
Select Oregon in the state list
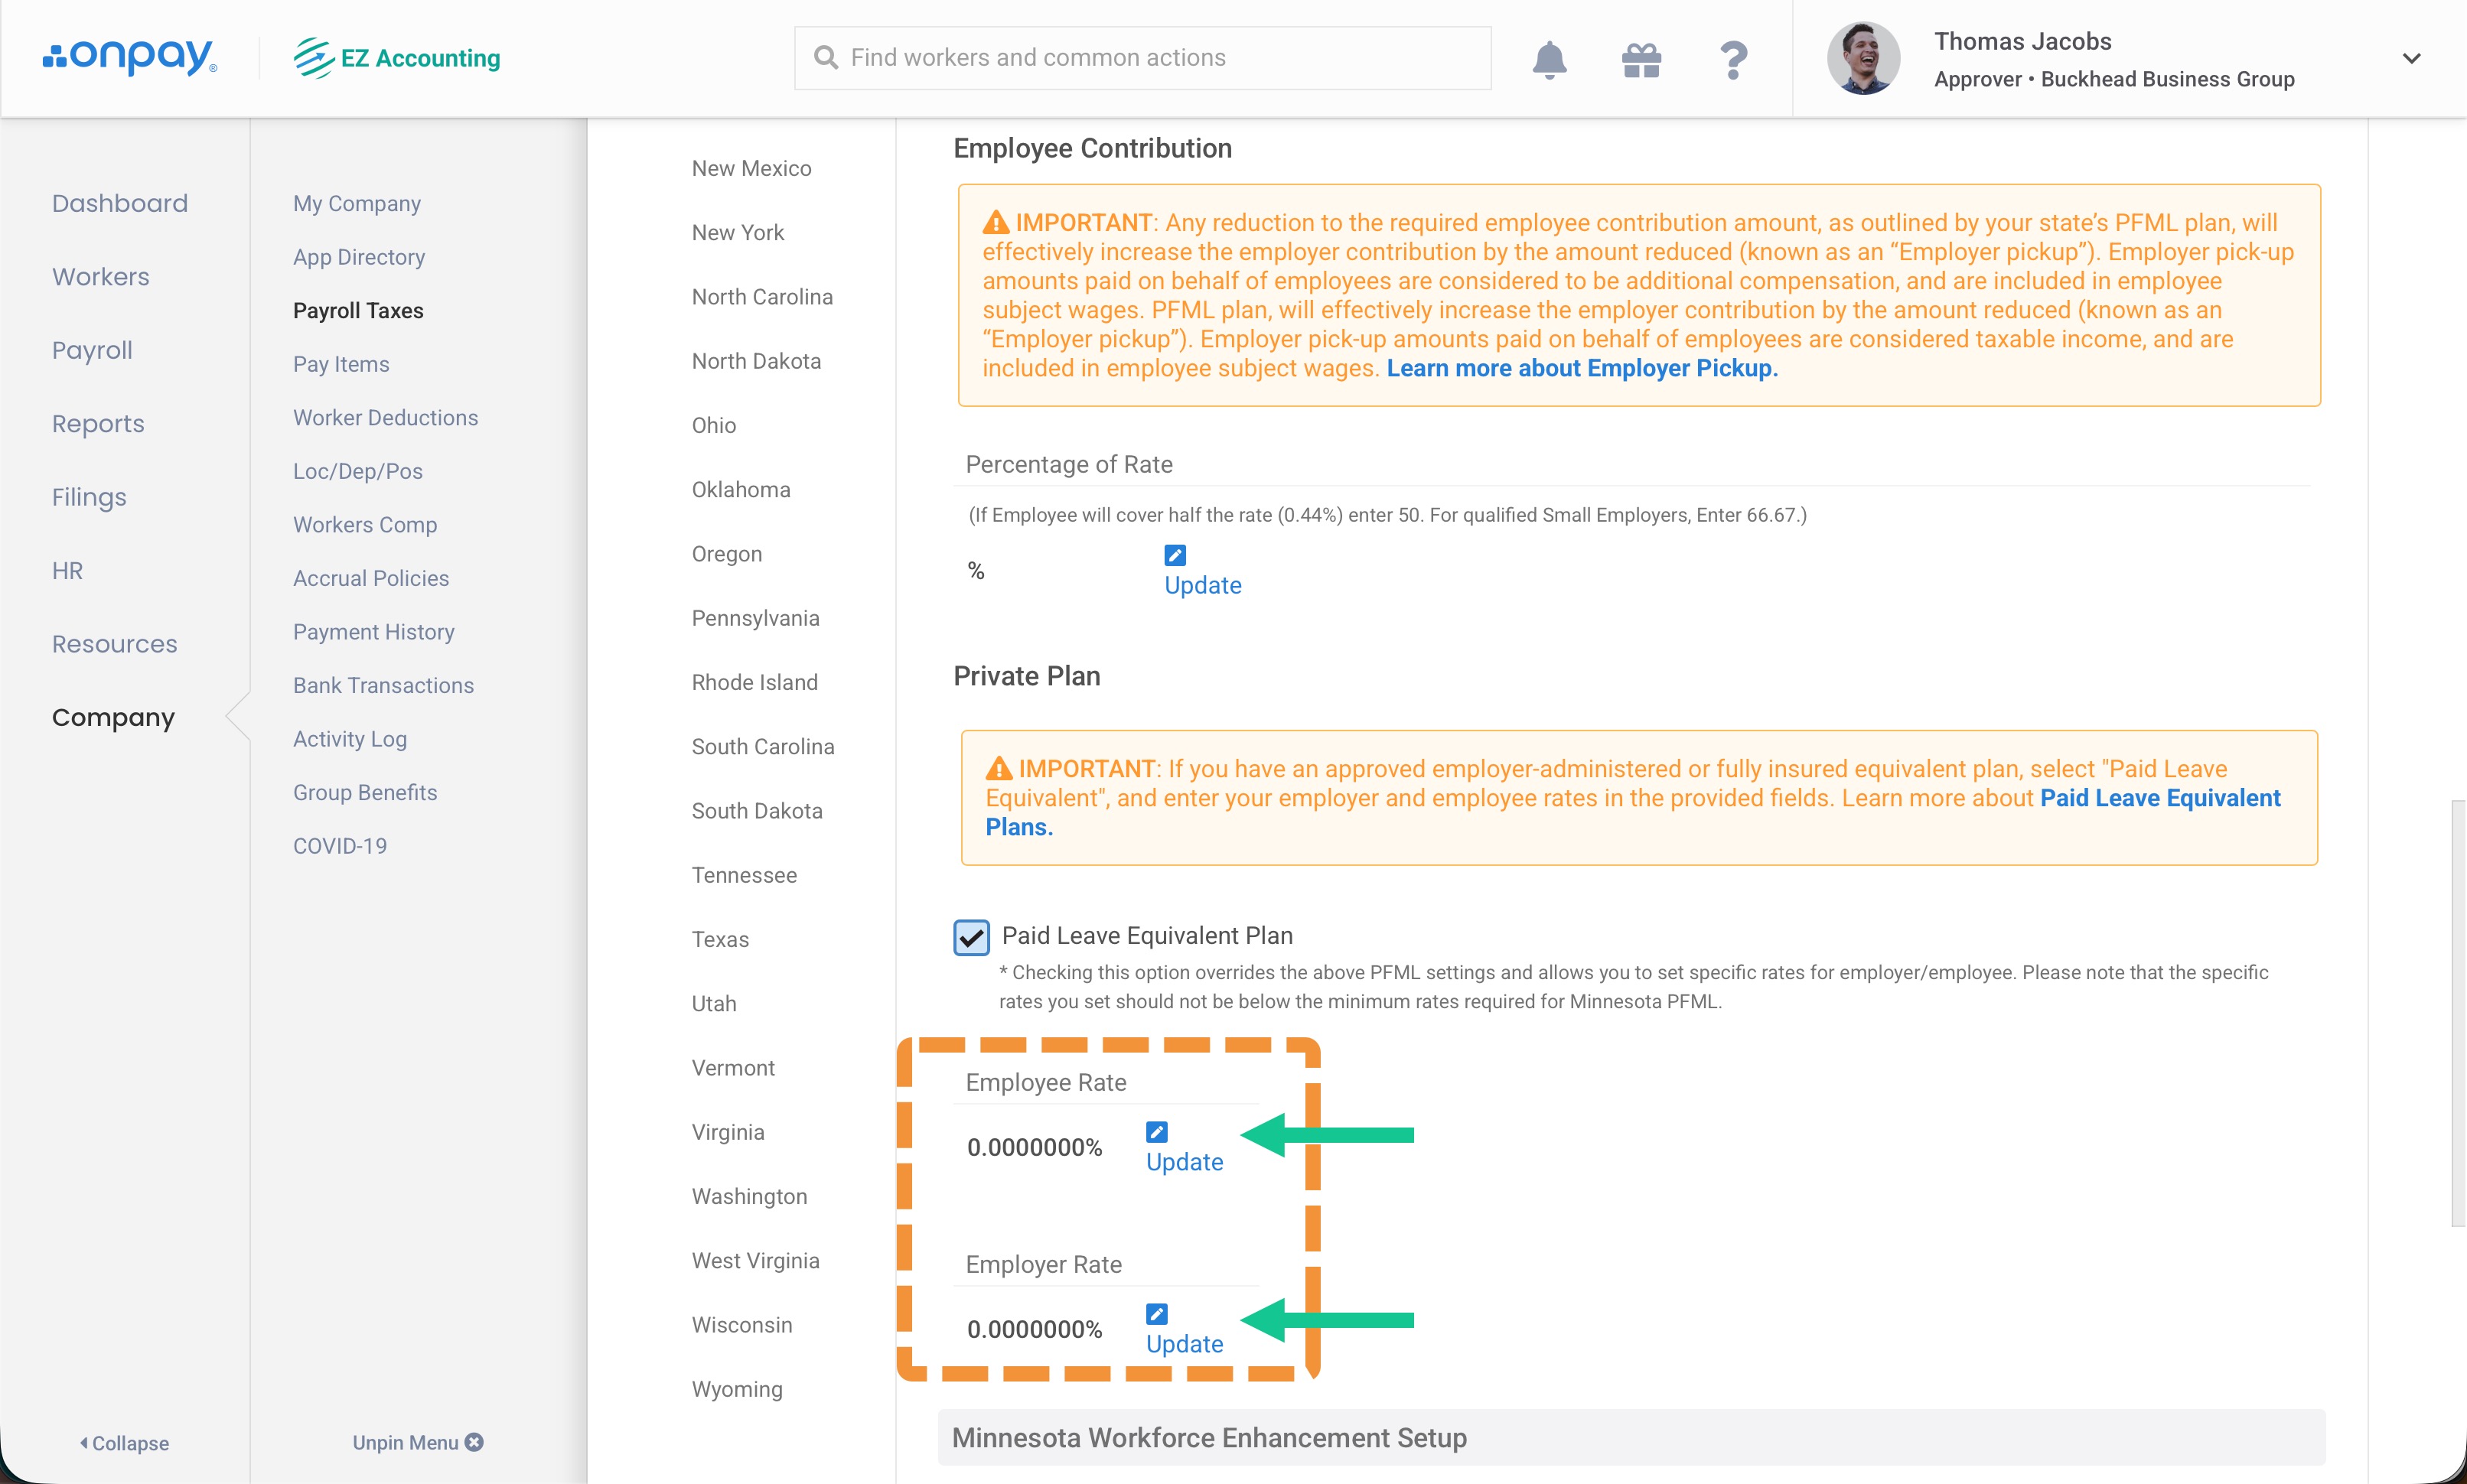point(726,553)
